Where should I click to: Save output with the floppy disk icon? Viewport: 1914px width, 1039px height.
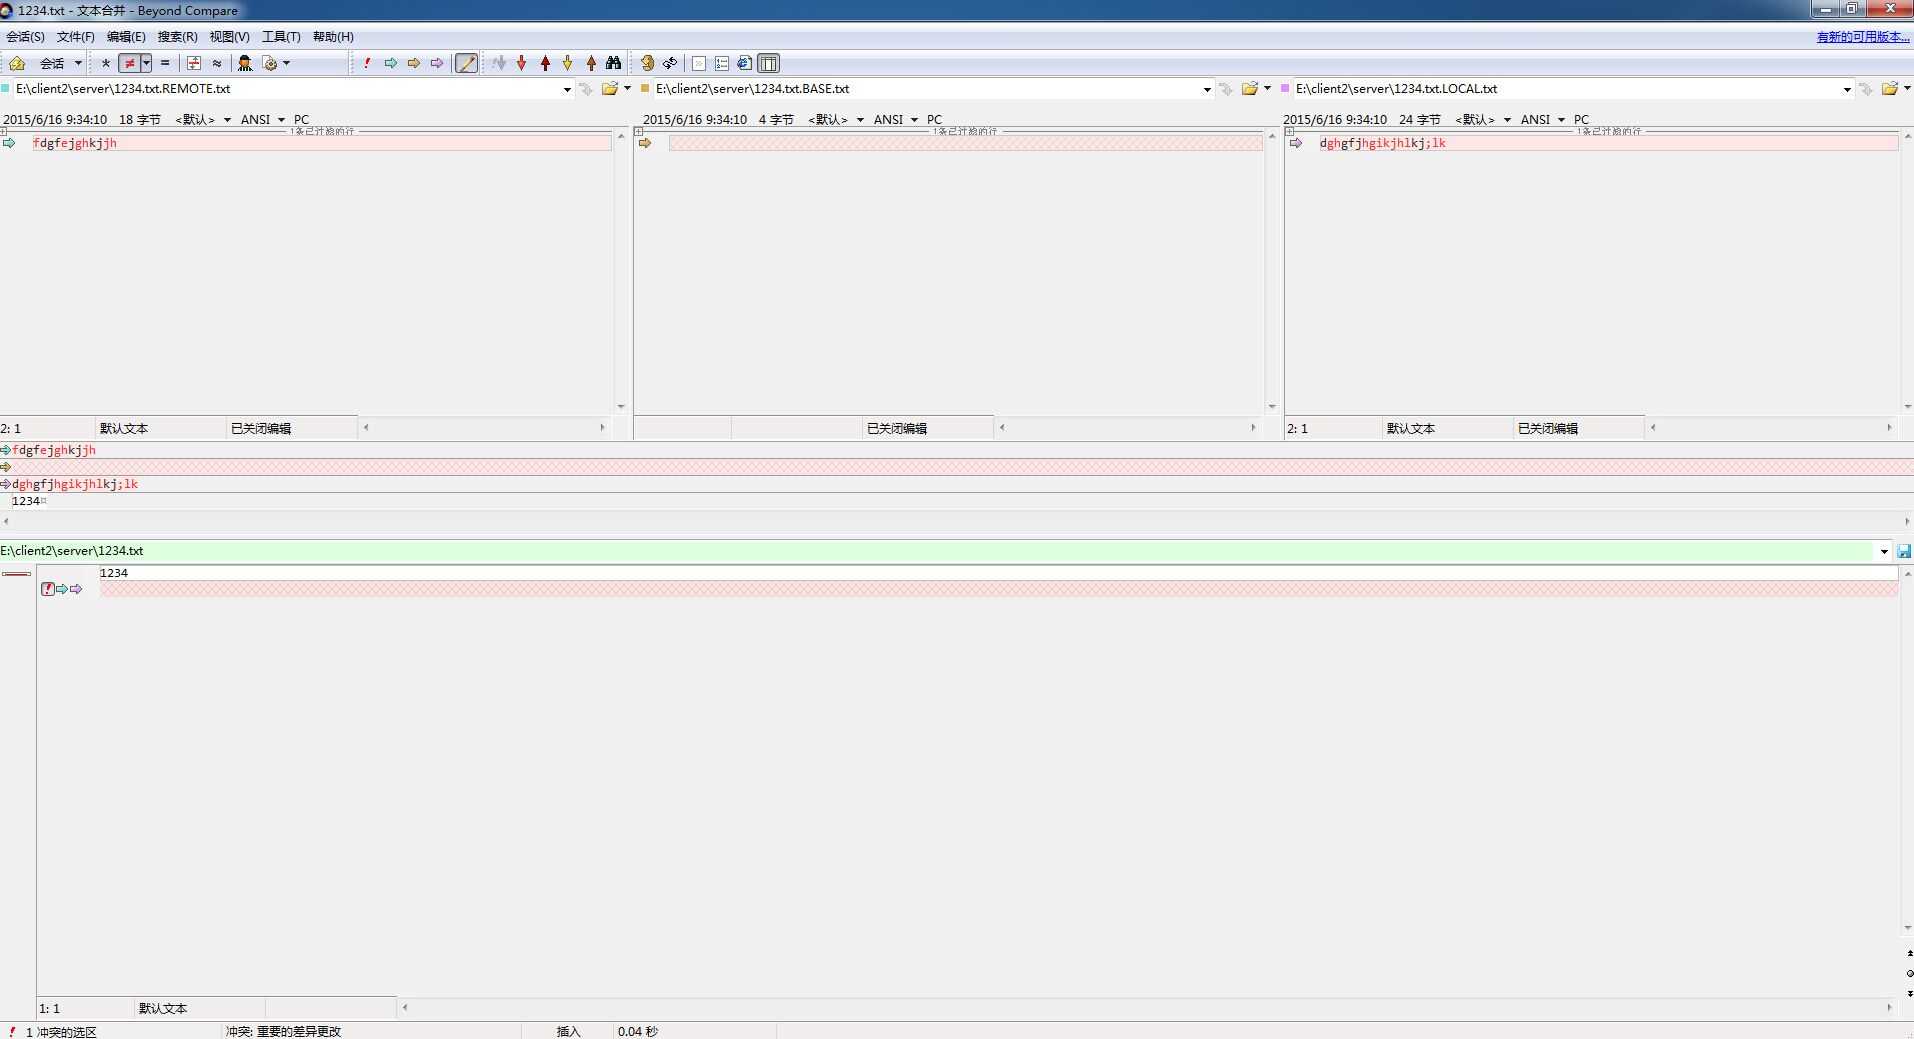pos(1904,551)
